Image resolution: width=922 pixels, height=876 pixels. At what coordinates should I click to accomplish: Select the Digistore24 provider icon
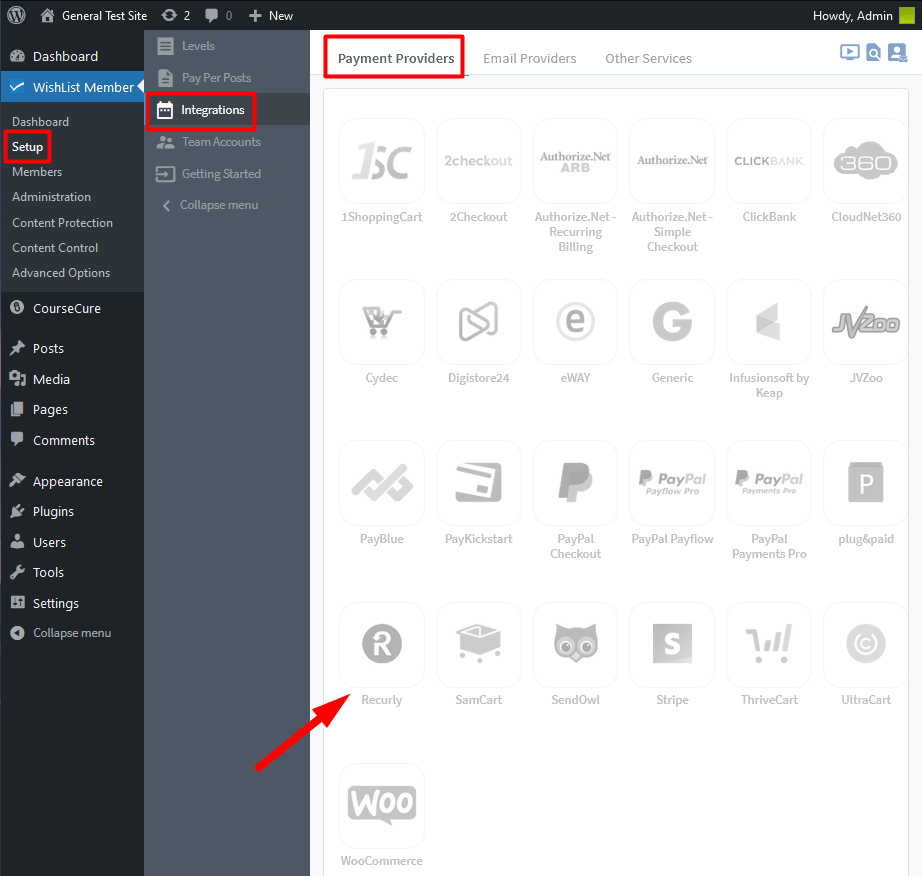coord(479,322)
